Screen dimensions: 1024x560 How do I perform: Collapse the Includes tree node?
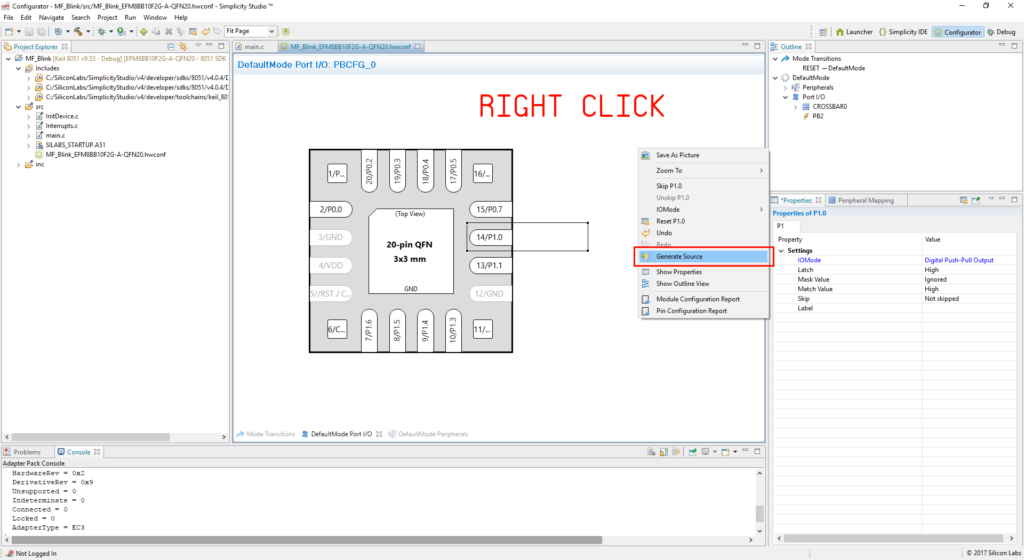17,68
